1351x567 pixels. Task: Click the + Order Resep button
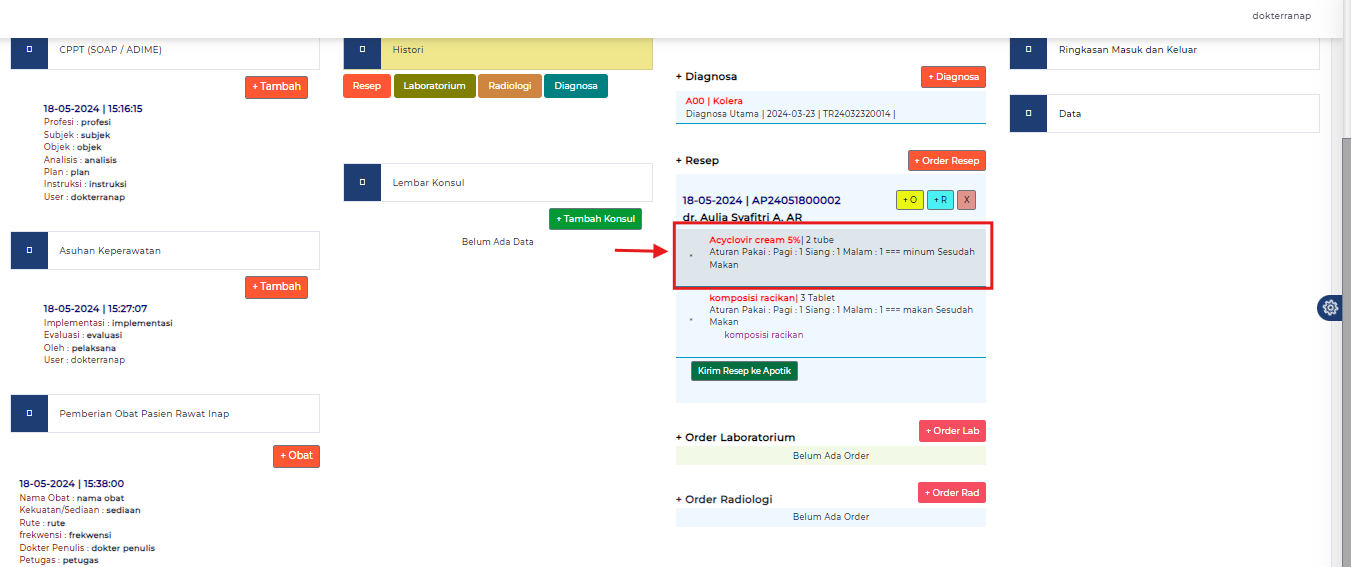(x=946, y=161)
